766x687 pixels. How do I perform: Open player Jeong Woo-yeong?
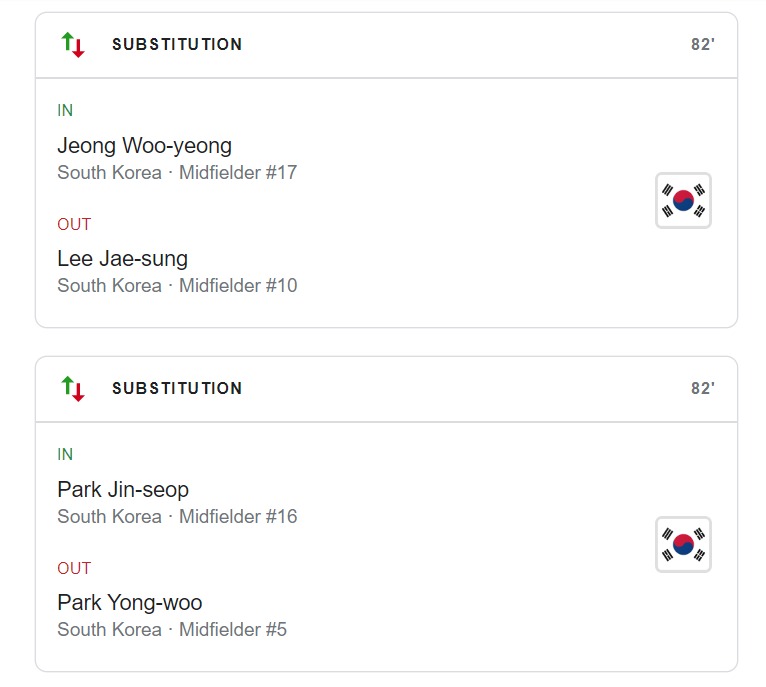pyautogui.click(x=144, y=146)
